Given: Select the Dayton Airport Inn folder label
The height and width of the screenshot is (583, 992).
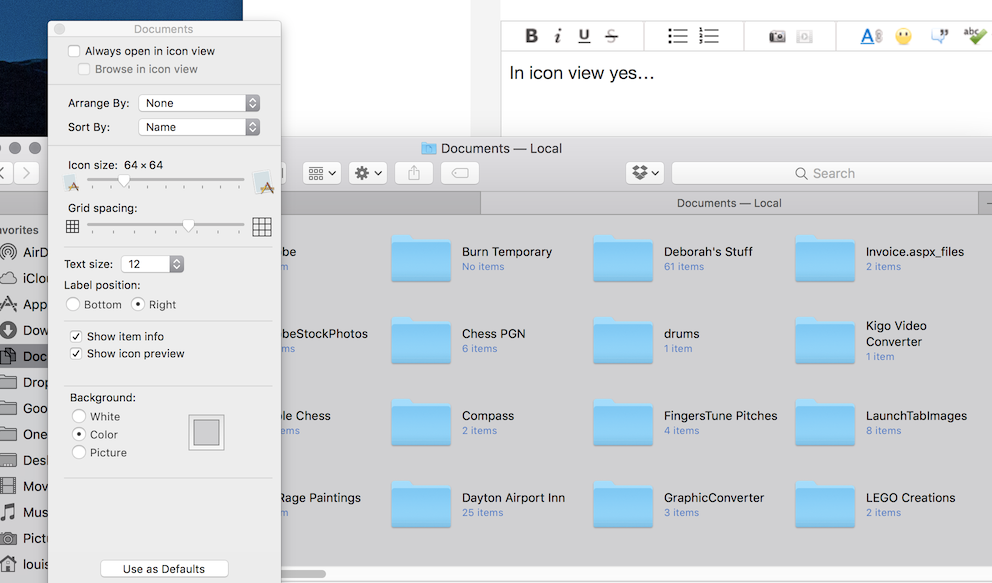Looking at the screenshot, I should (x=513, y=498).
